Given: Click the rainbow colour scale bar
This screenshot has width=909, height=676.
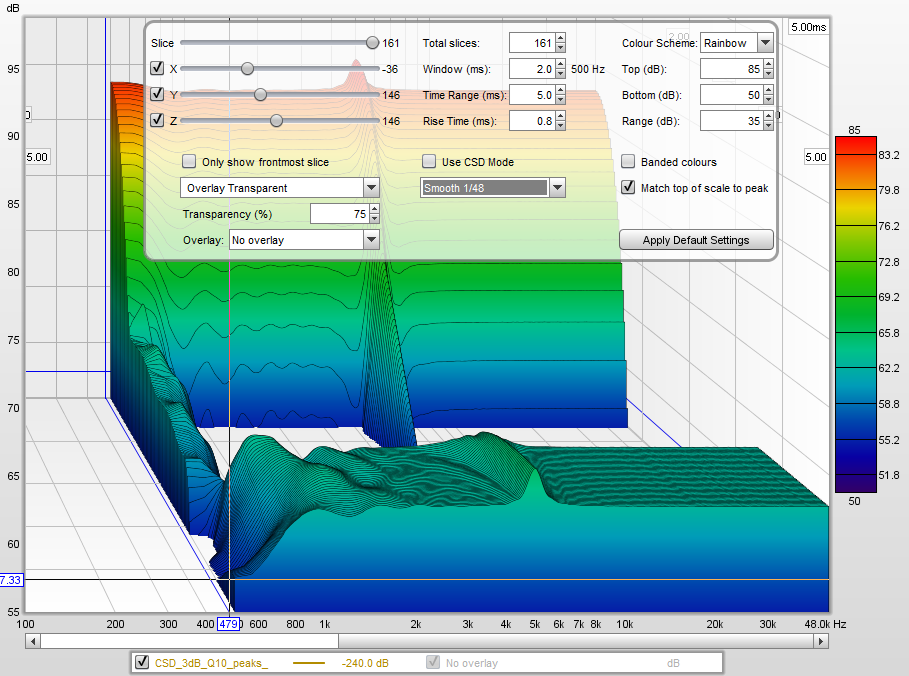Looking at the screenshot, I should click(856, 314).
